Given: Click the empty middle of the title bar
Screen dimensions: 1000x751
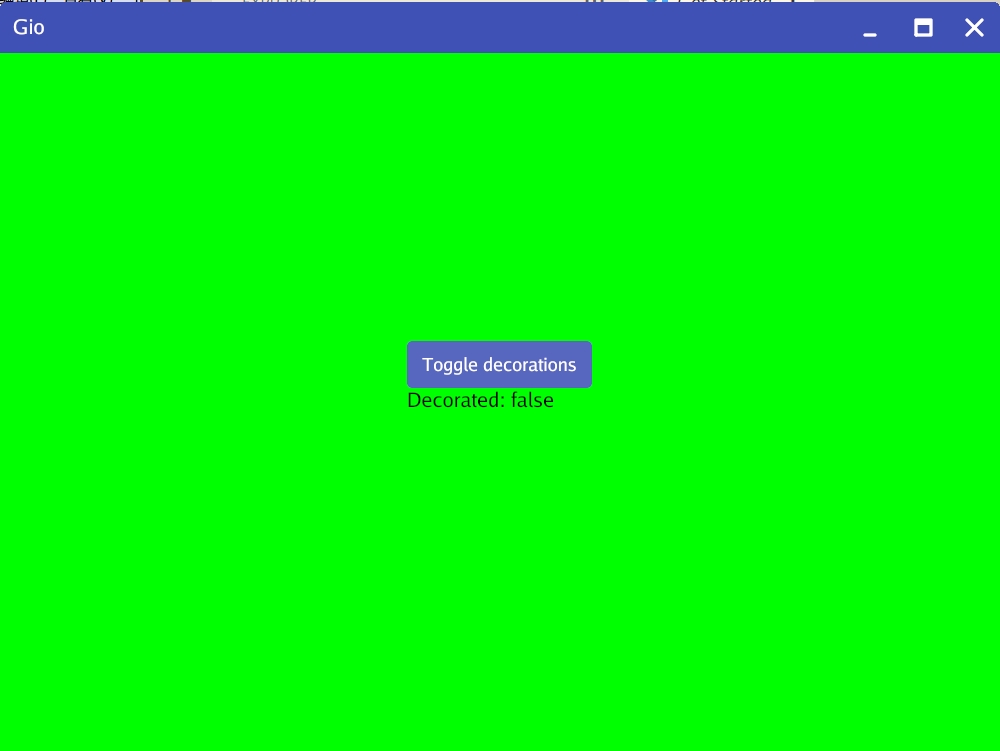Looking at the screenshot, I should point(450,28).
